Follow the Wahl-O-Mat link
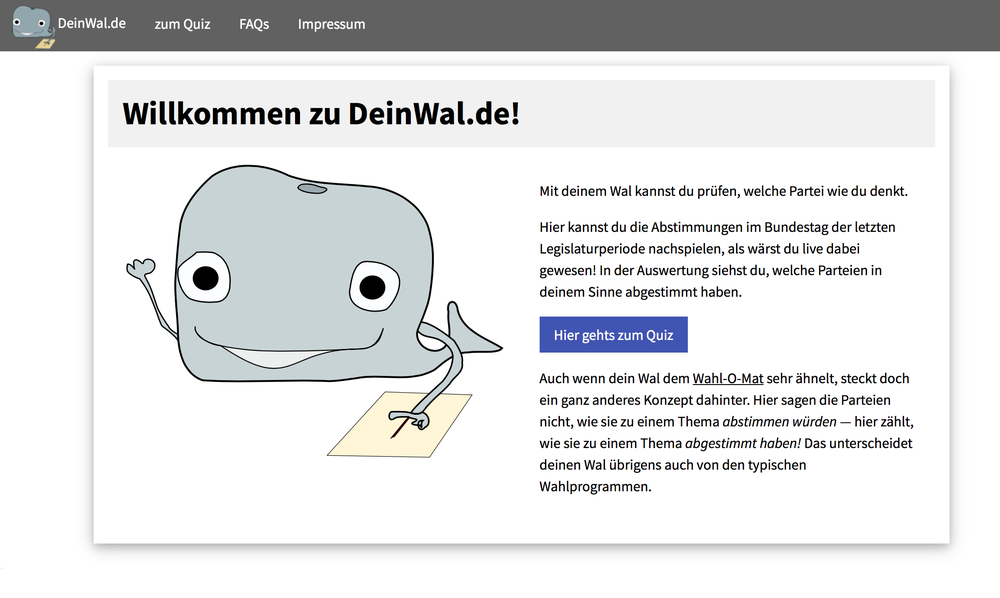This screenshot has width=1000, height=598. [x=727, y=378]
